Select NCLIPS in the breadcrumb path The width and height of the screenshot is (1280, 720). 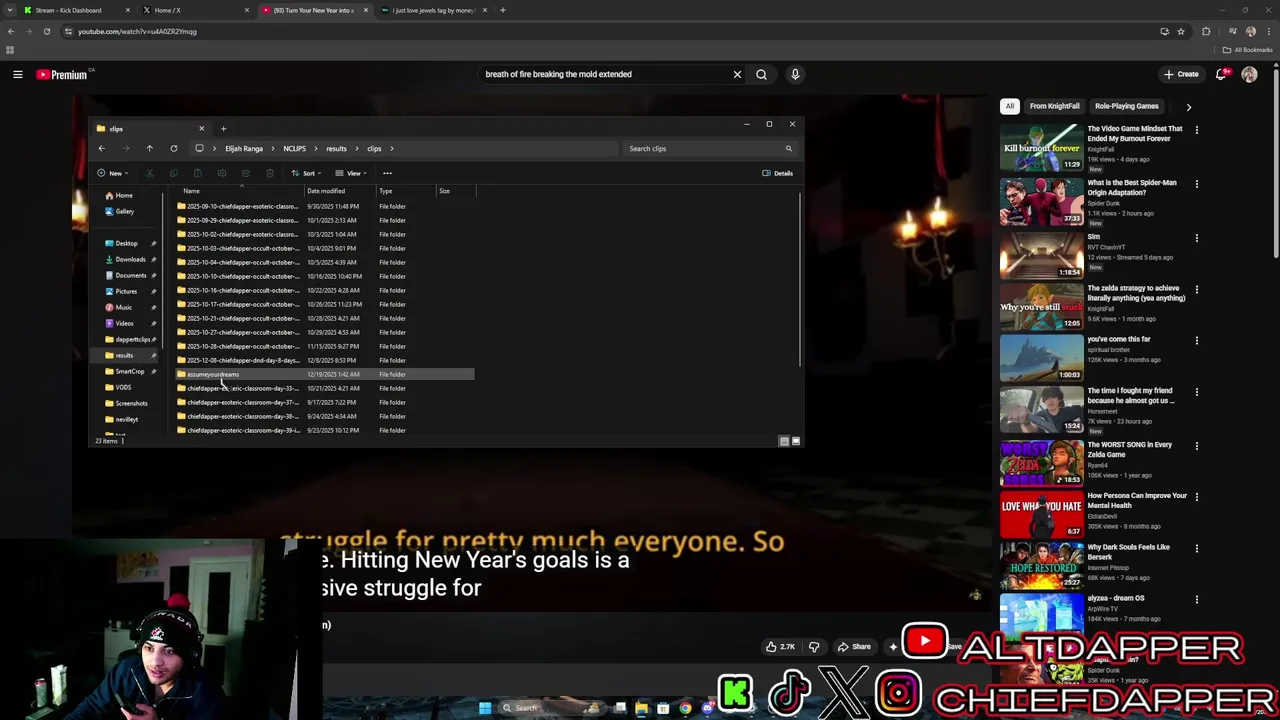[x=294, y=148]
